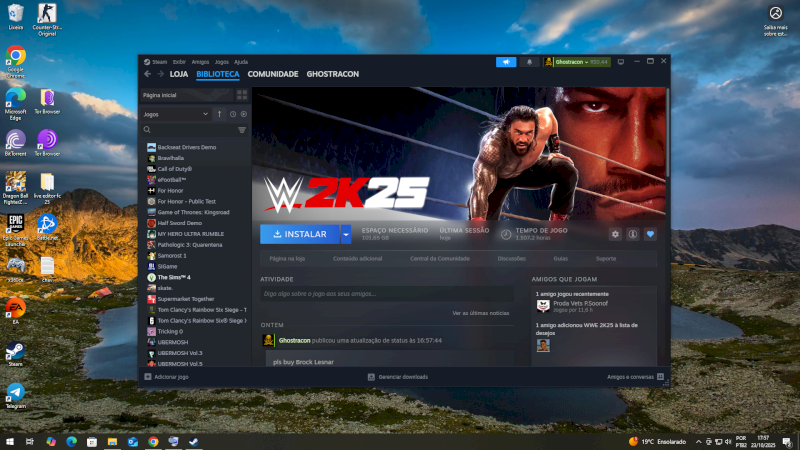Show hidden system tray icons
Viewport: 800px width, 450px height.
pos(698,442)
